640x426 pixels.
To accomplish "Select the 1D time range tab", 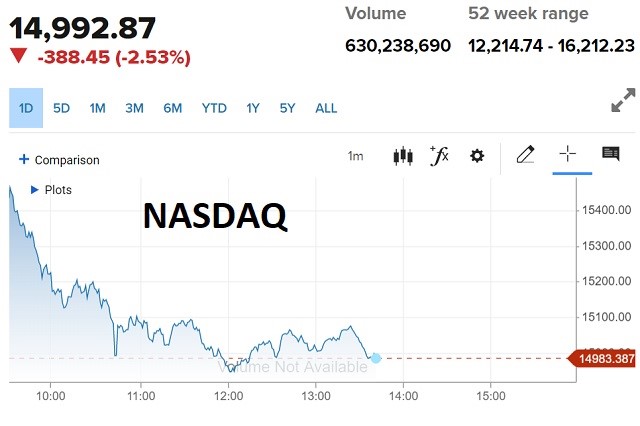I will pos(25,108).
